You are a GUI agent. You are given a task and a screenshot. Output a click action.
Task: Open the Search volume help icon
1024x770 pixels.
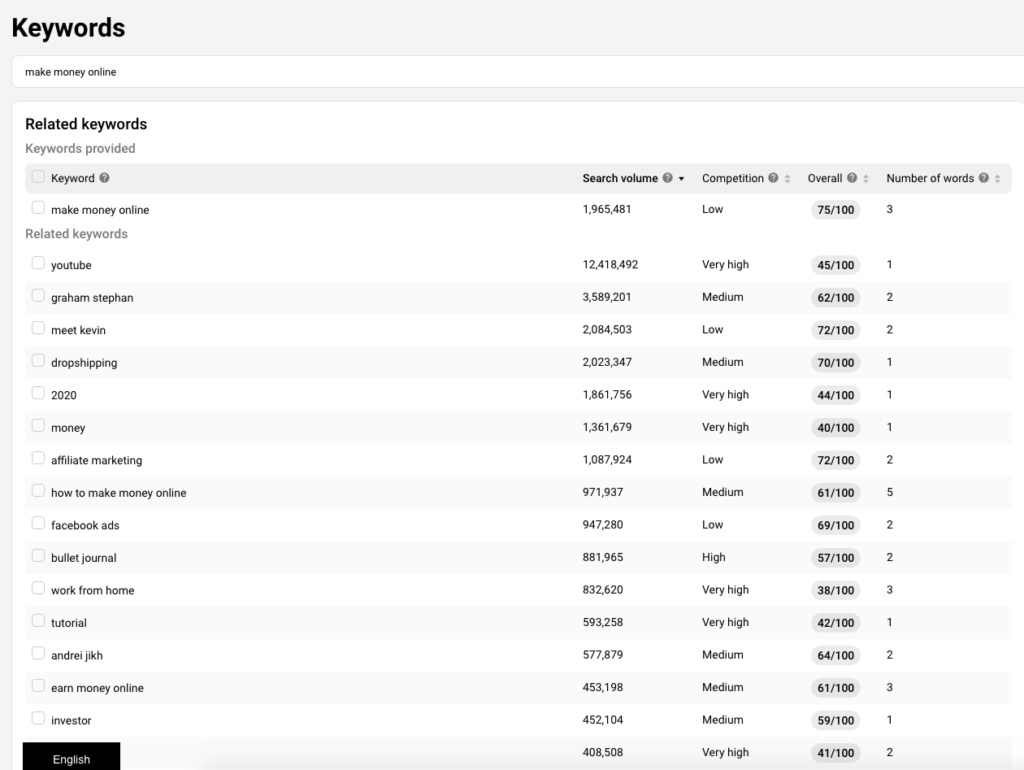click(667, 178)
